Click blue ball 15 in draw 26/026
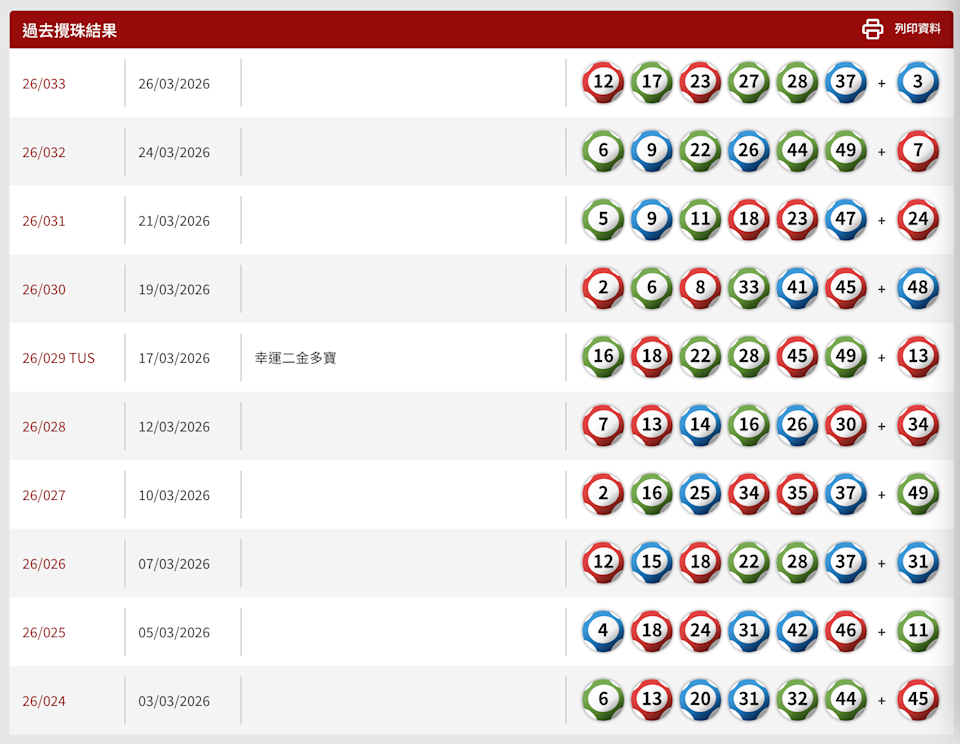 pyautogui.click(x=651, y=562)
